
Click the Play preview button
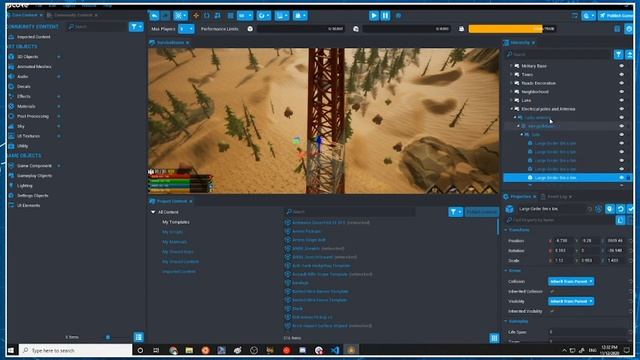coord(374,16)
